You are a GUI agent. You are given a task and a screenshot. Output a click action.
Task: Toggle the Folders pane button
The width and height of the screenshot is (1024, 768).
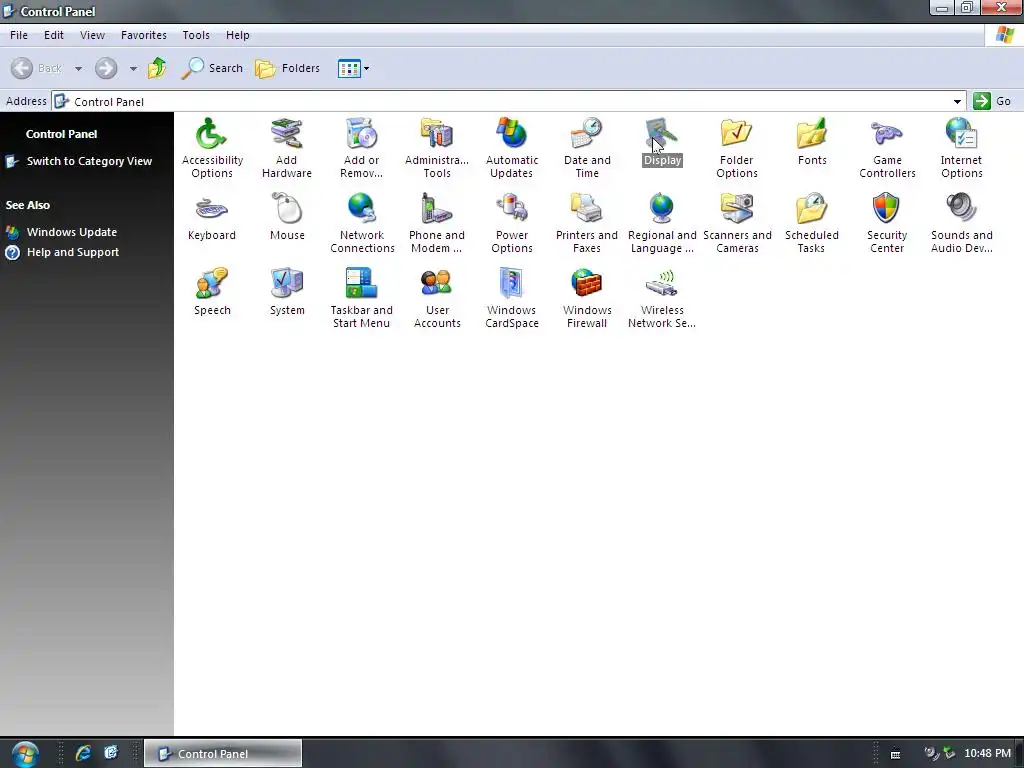coord(287,68)
